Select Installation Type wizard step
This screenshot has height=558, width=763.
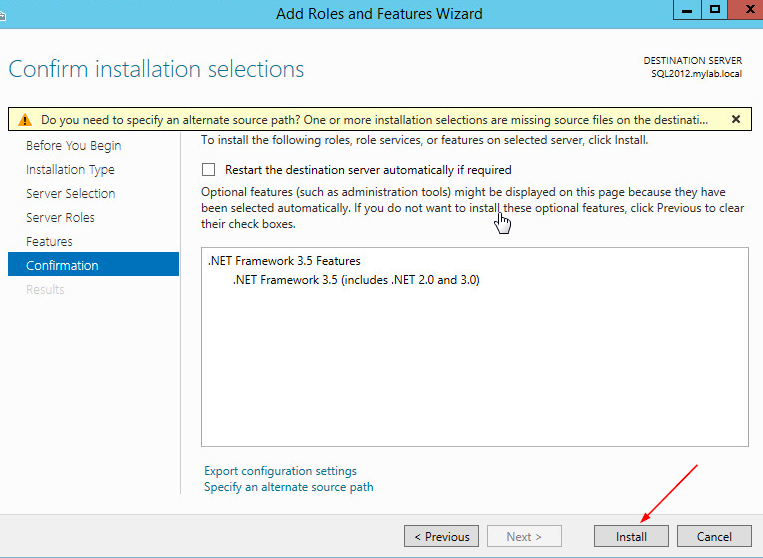coord(71,169)
